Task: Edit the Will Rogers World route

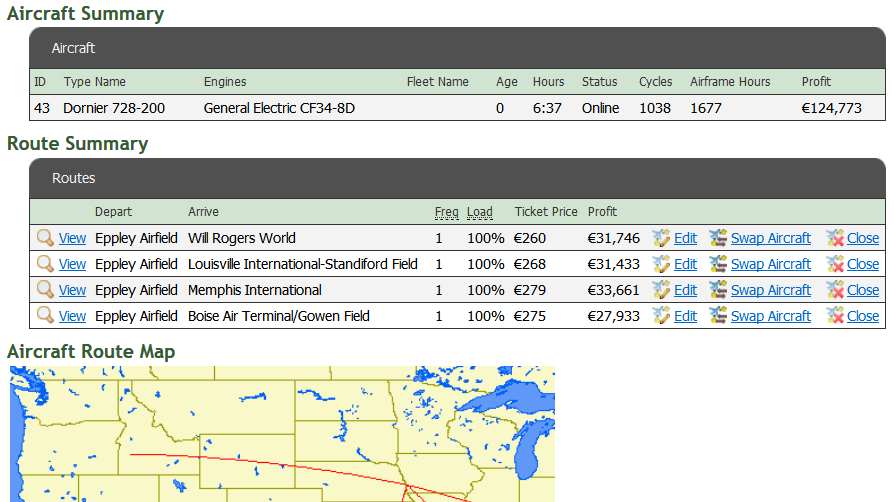Action: pyautogui.click(x=685, y=238)
